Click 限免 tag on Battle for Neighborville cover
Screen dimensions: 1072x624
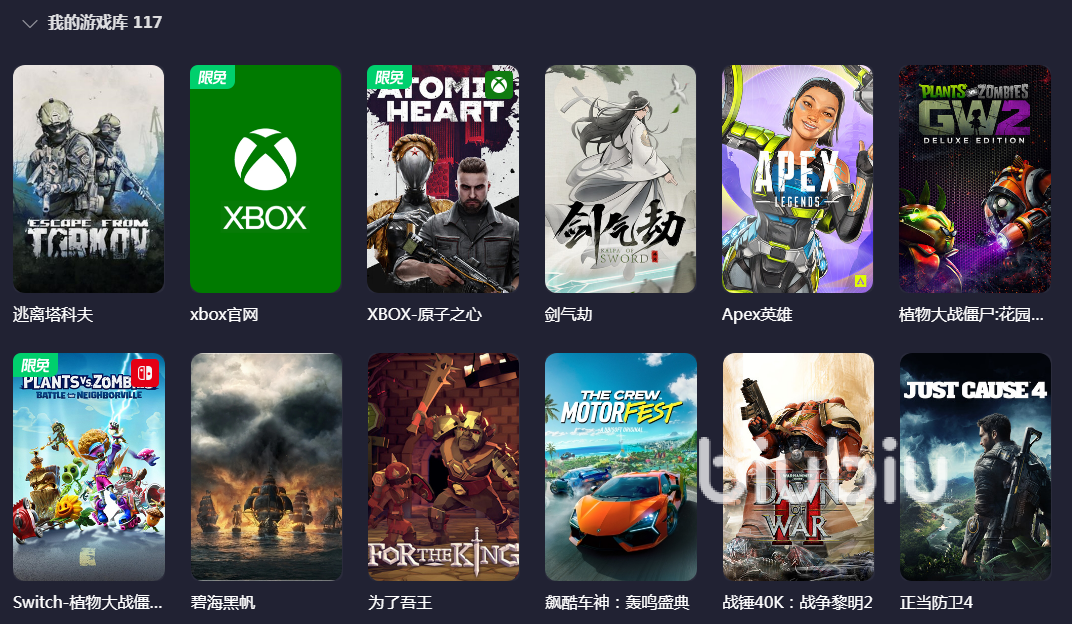[x=35, y=365]
